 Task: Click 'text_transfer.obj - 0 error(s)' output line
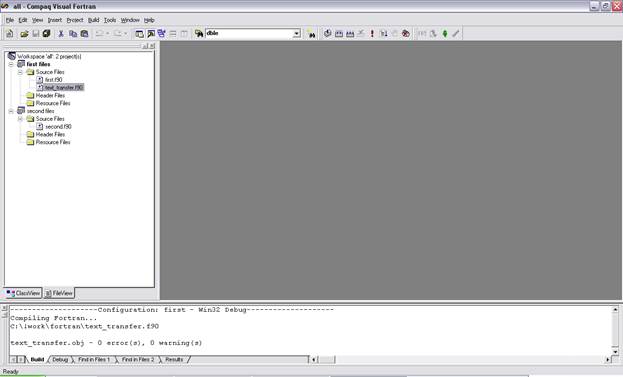(106, 343)
